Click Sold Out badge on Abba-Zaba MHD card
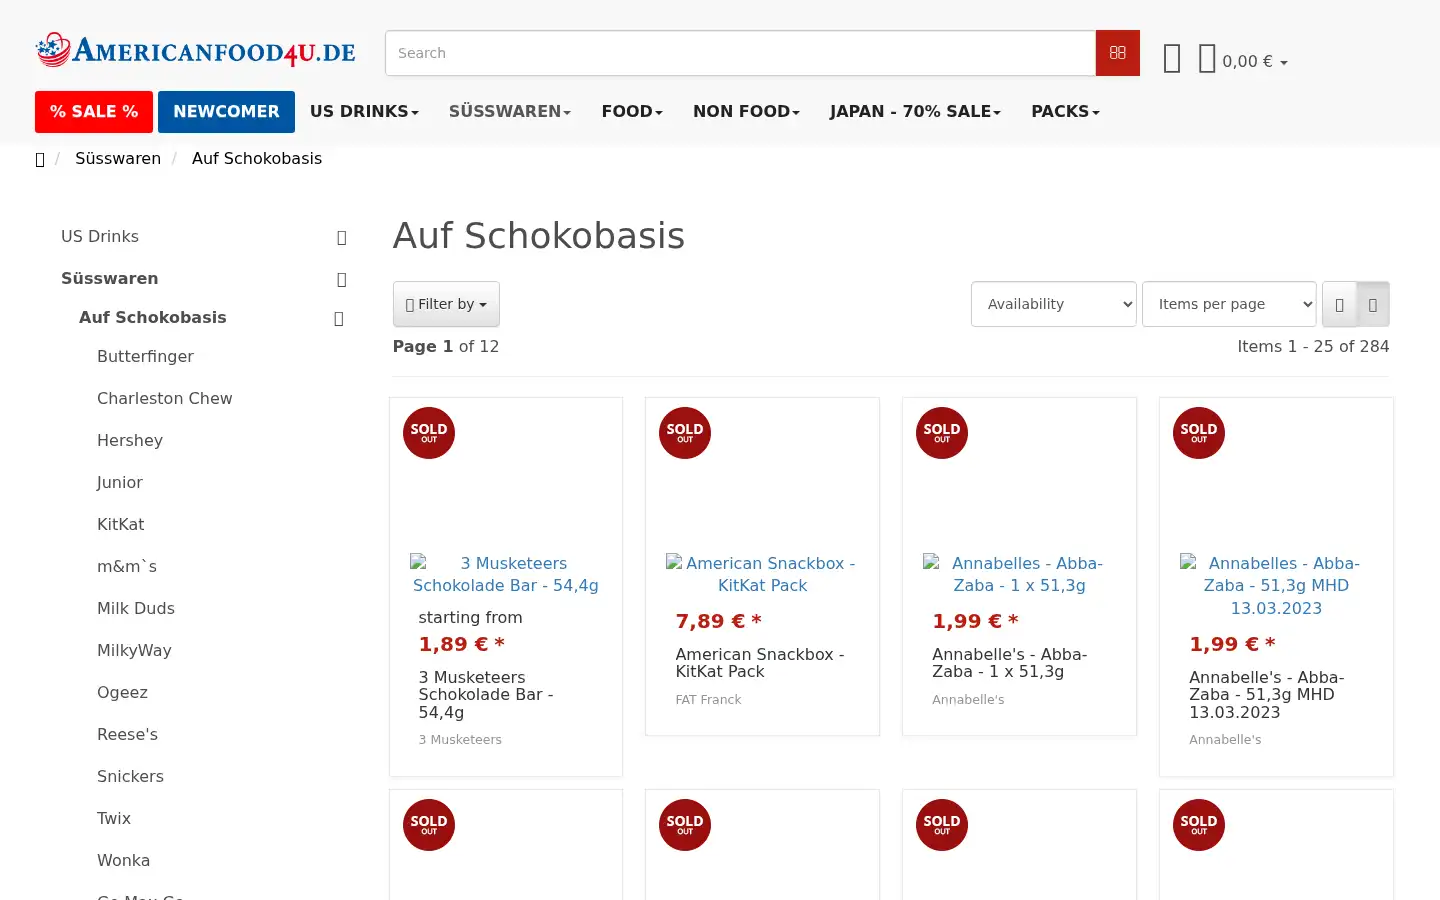Screen dimensions: 1440x900 [x=1199, y=433]
